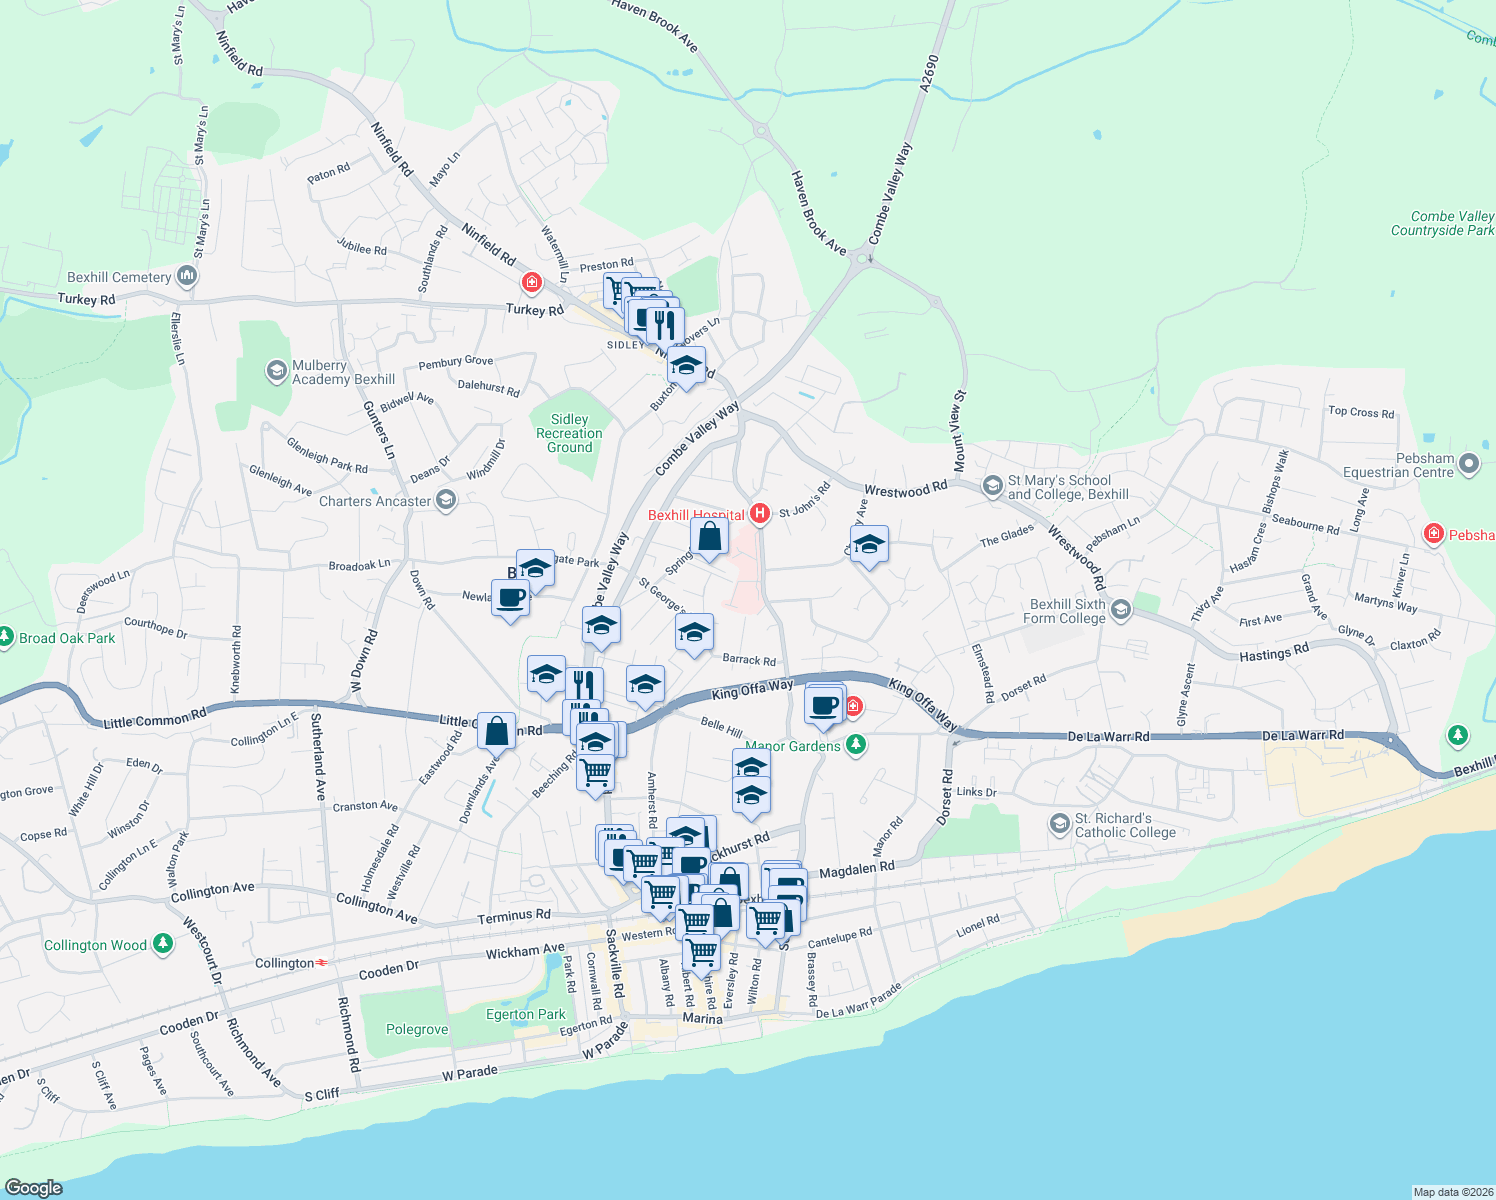Screen dimensions: 1496x1200
Task: Open the Google logo link
Action: click(34, 1187)
